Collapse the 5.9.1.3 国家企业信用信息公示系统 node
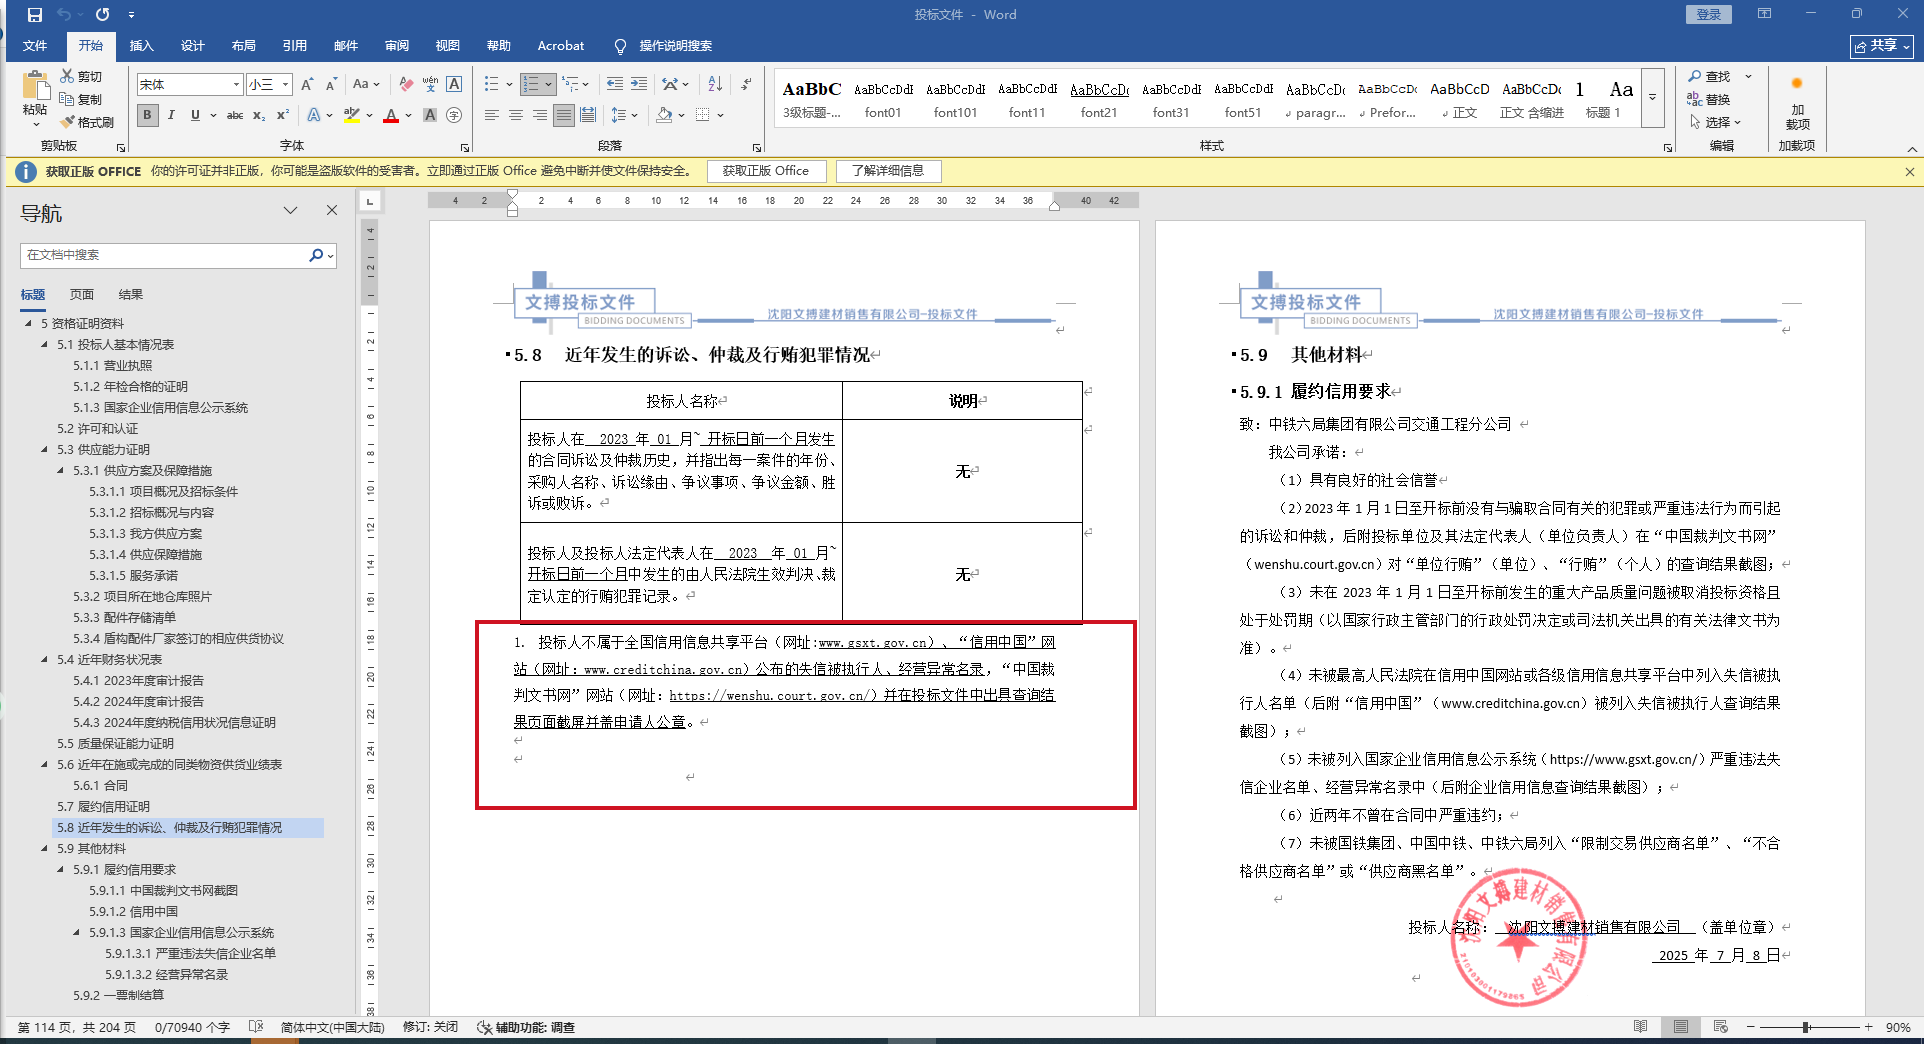 coord(76,932)
